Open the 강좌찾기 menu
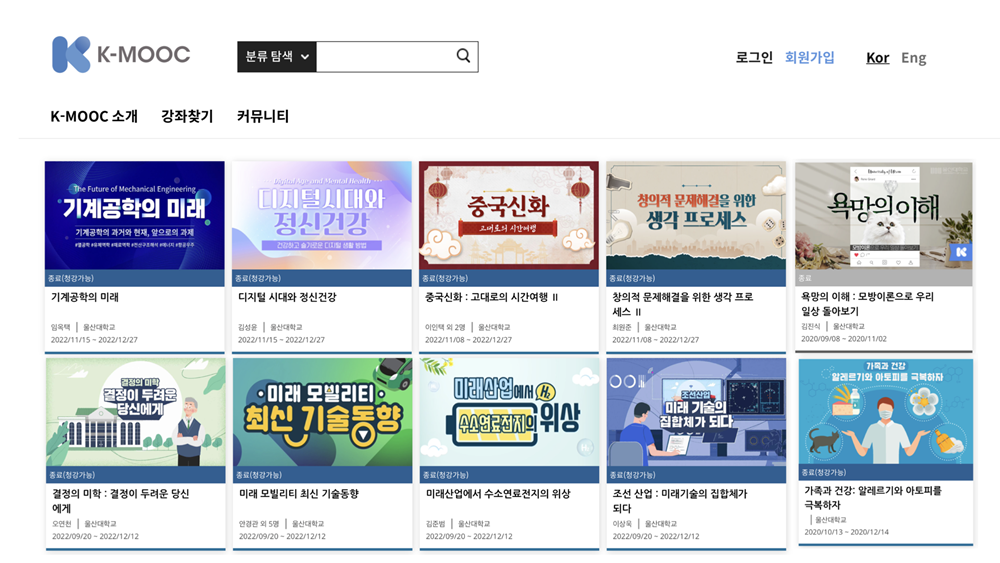 (187, 116)
